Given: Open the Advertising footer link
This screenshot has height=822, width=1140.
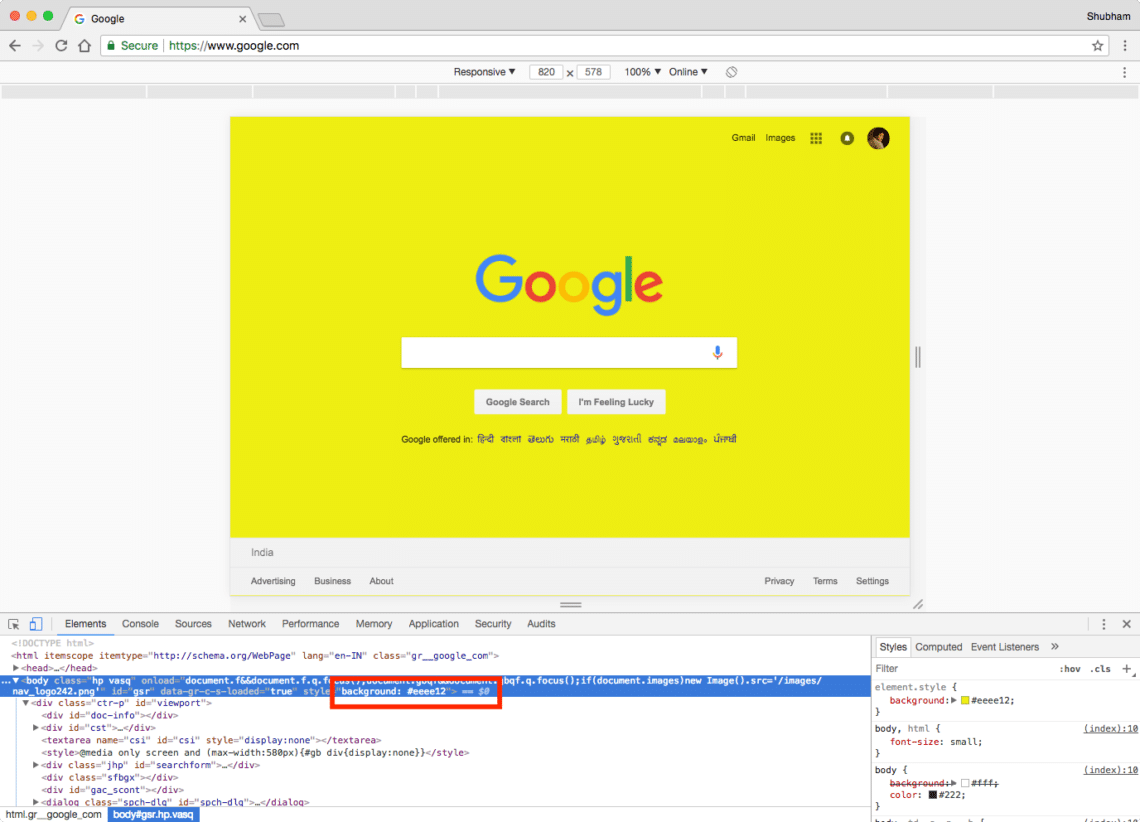Looking at the screenshot, I should tap(273, 581).
